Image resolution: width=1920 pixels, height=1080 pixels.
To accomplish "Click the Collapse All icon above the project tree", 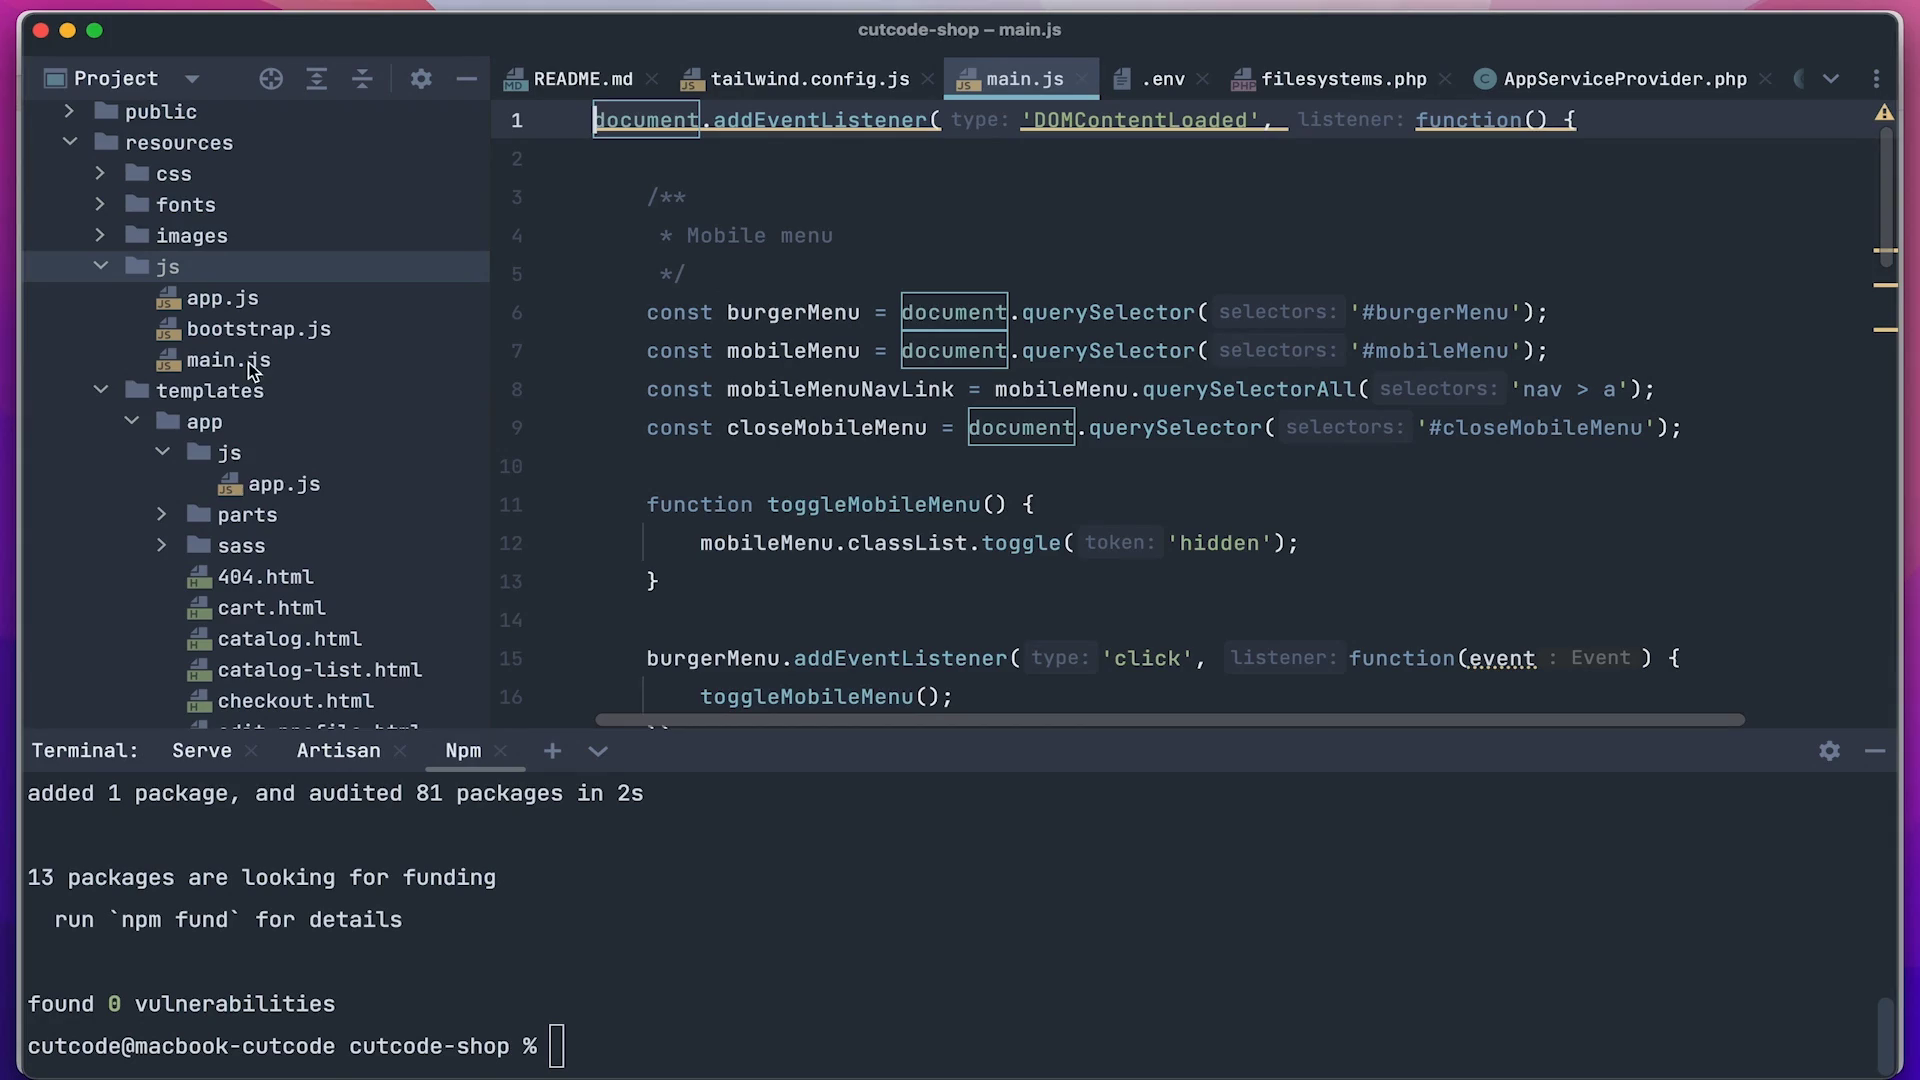I will (x=362, y=79).
